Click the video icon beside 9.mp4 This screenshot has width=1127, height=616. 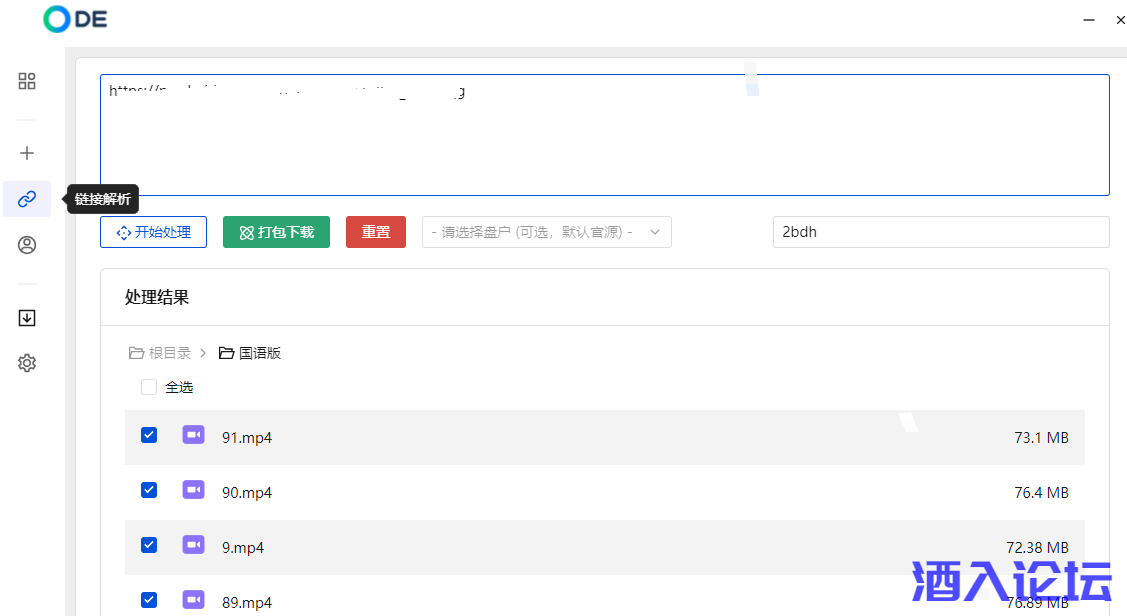click(193, 545)
